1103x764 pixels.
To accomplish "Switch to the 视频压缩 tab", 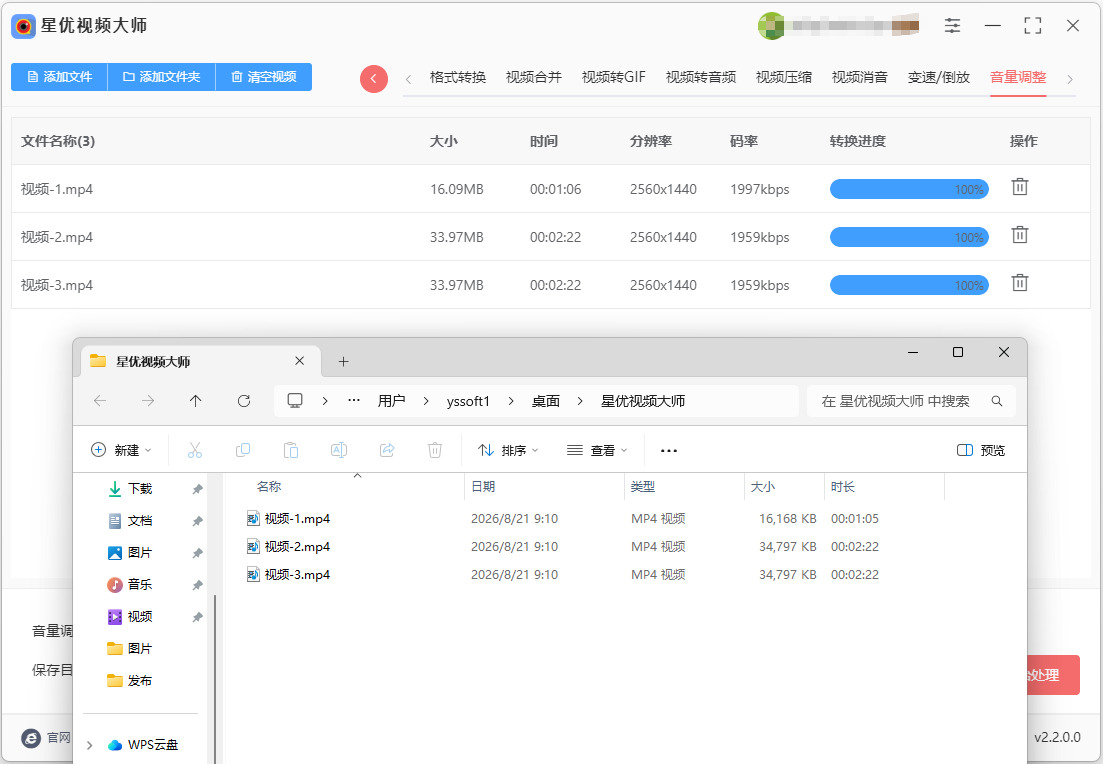I will (x=784, y=77).
